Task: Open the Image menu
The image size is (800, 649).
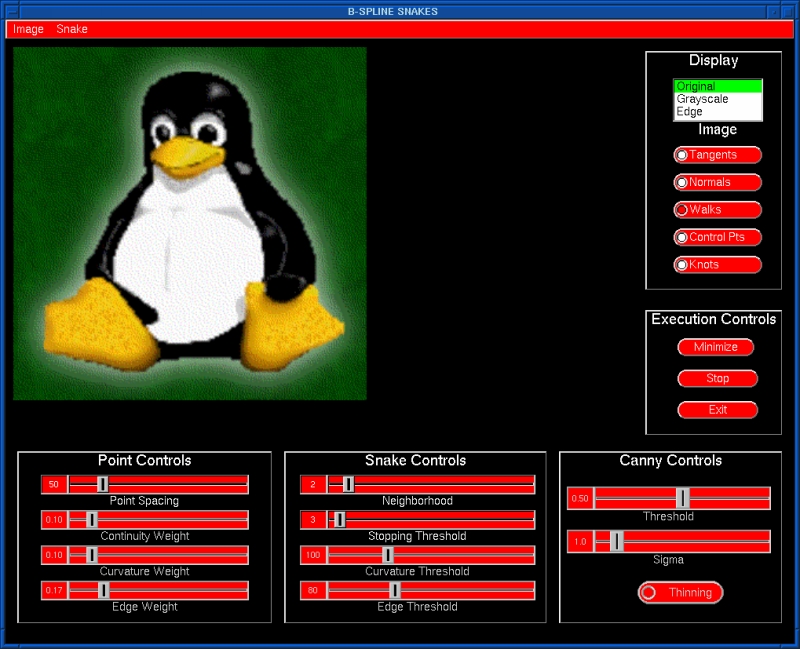Action: point(28,29)
